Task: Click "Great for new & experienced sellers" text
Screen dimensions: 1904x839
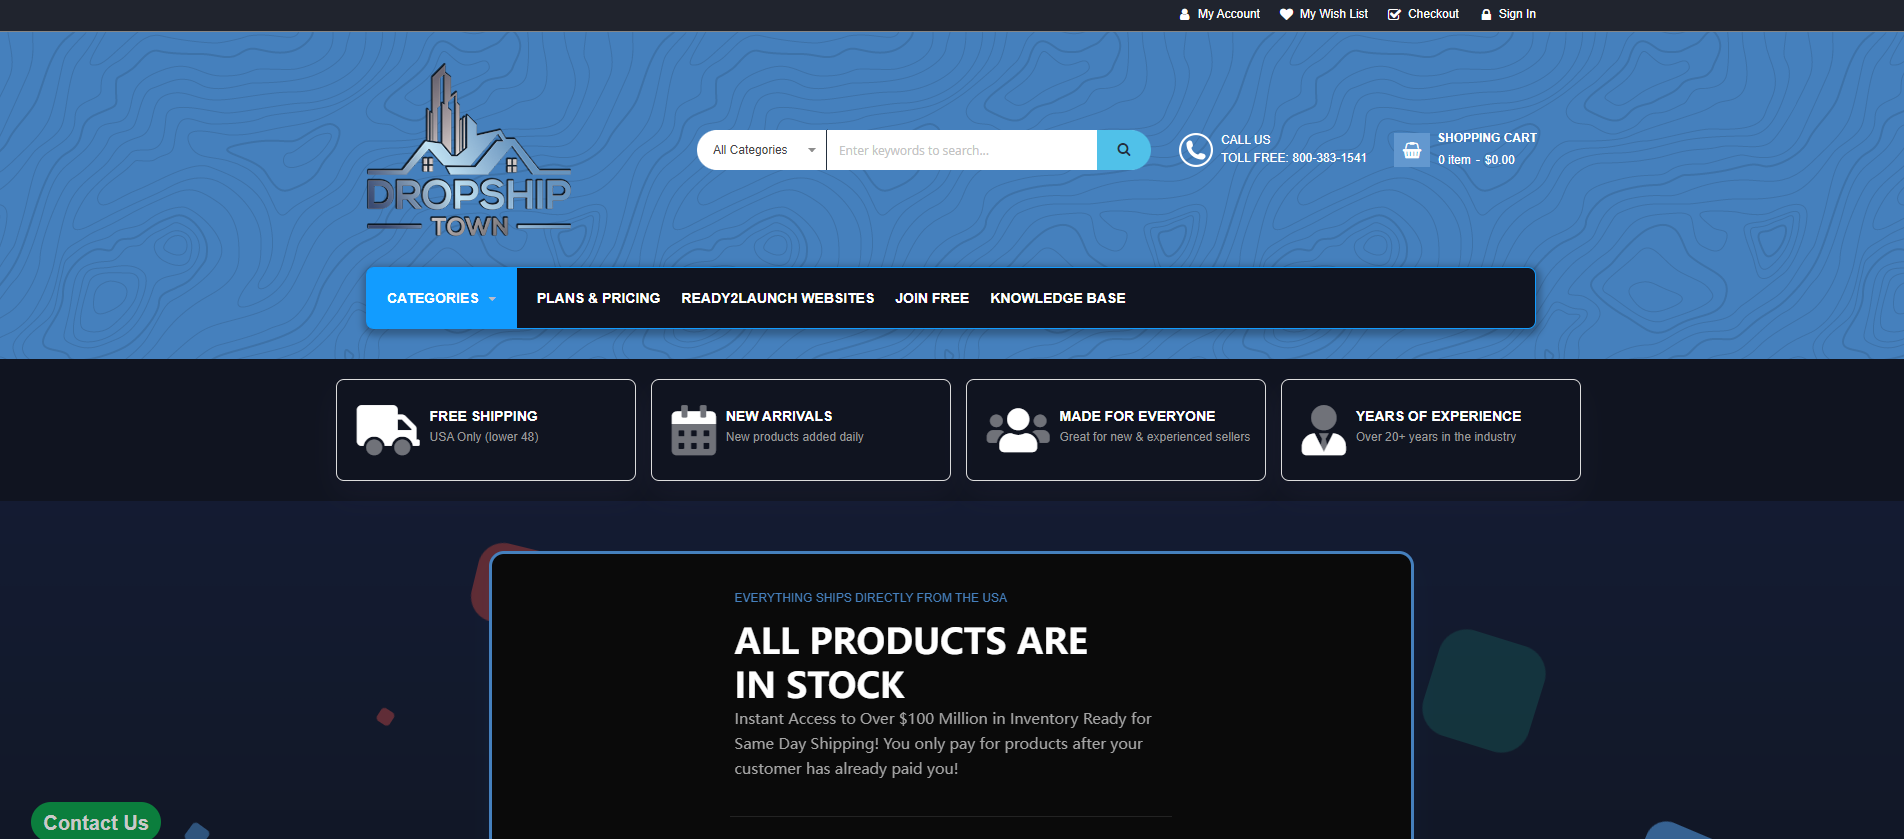Action: (x=1155, y=437)
